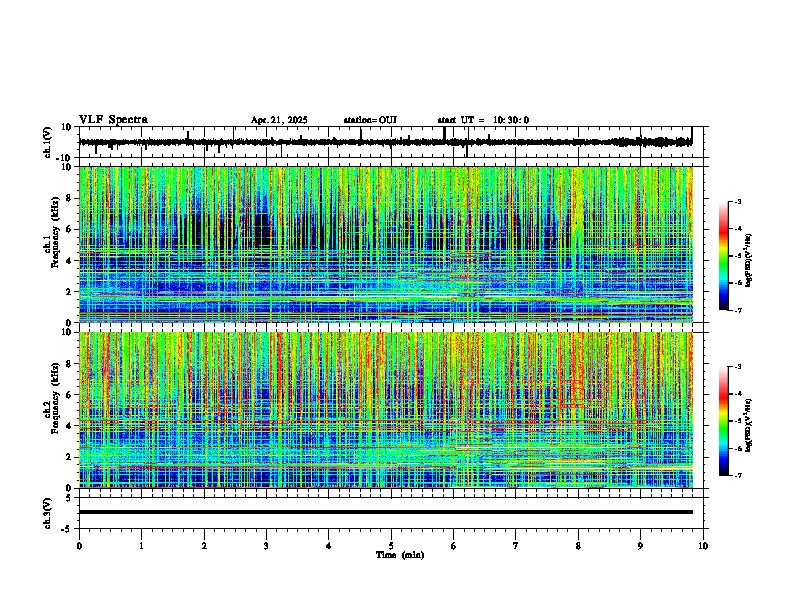792x612 pixels.
Task: Click time tick label '10' on x-axis
Action: coord(703,546)
